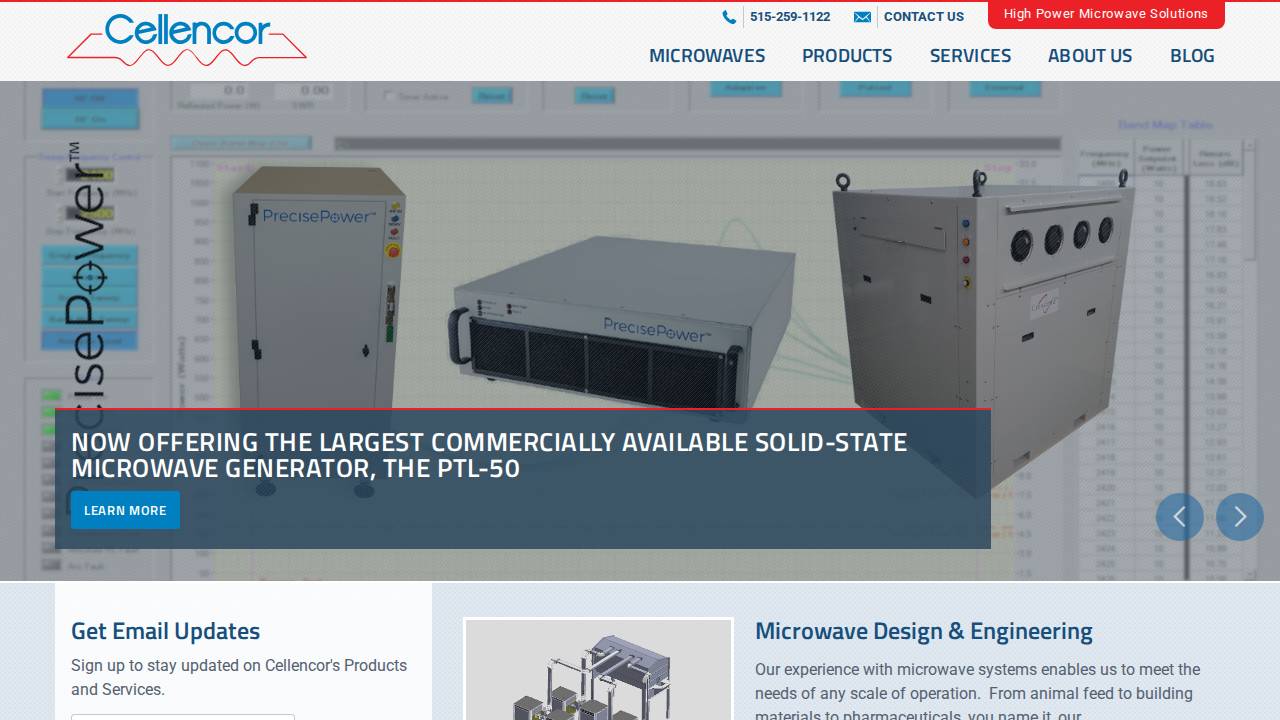Expand the ABOUT US dropdown menu
The image size is (1280, 720).
pos(1090,56)
